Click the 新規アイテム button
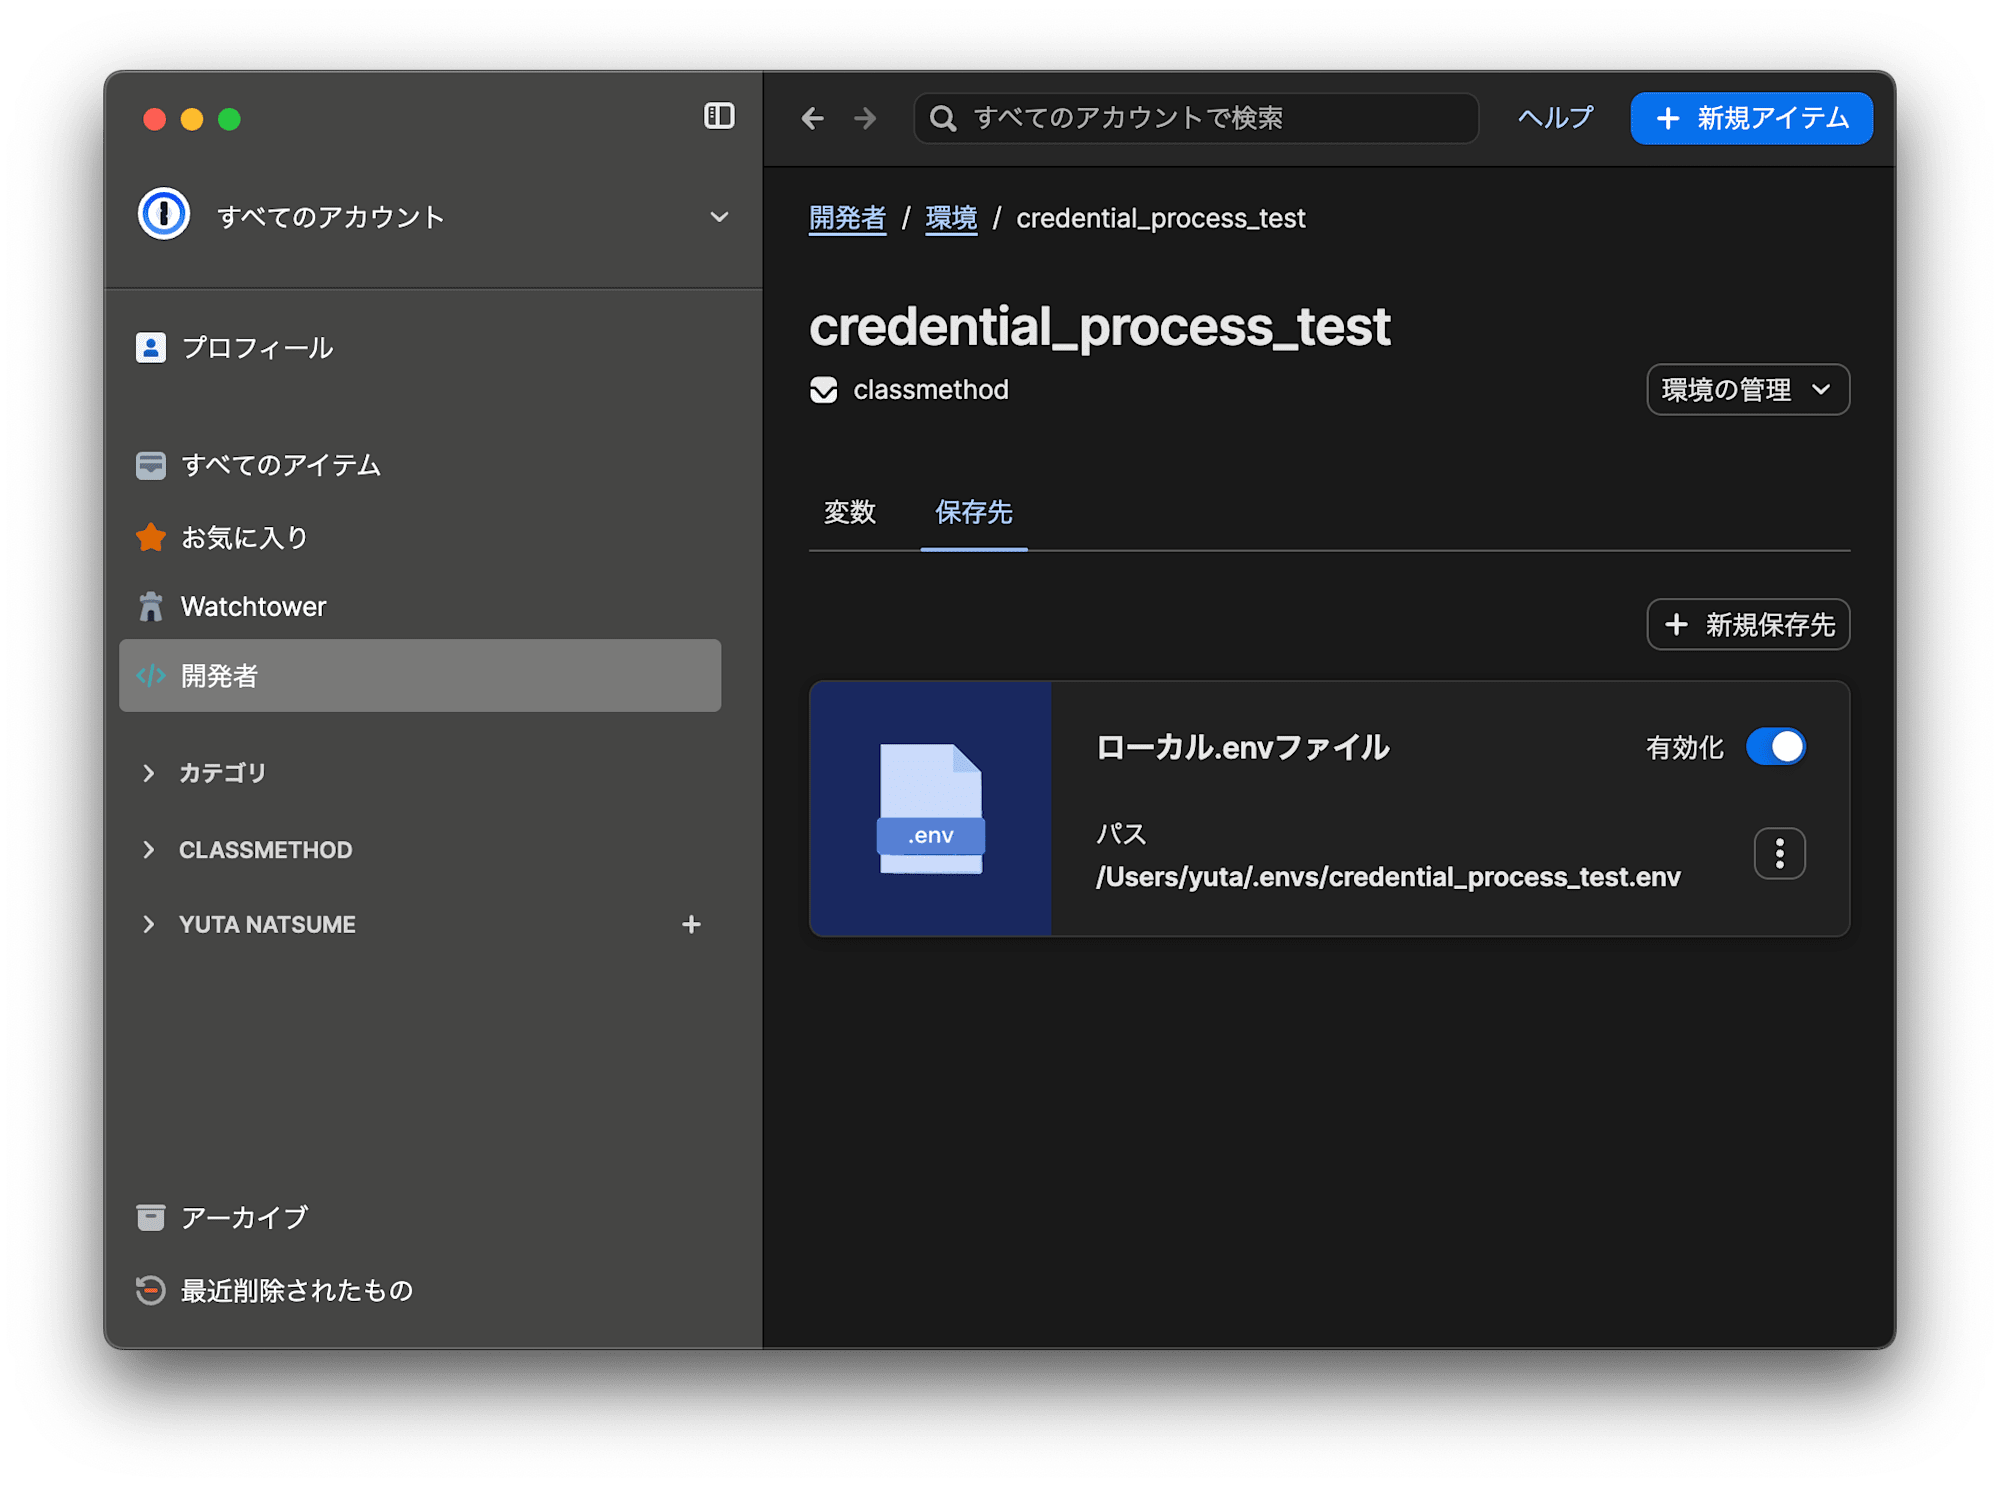2000x1487 pixels. [1751, 119]
